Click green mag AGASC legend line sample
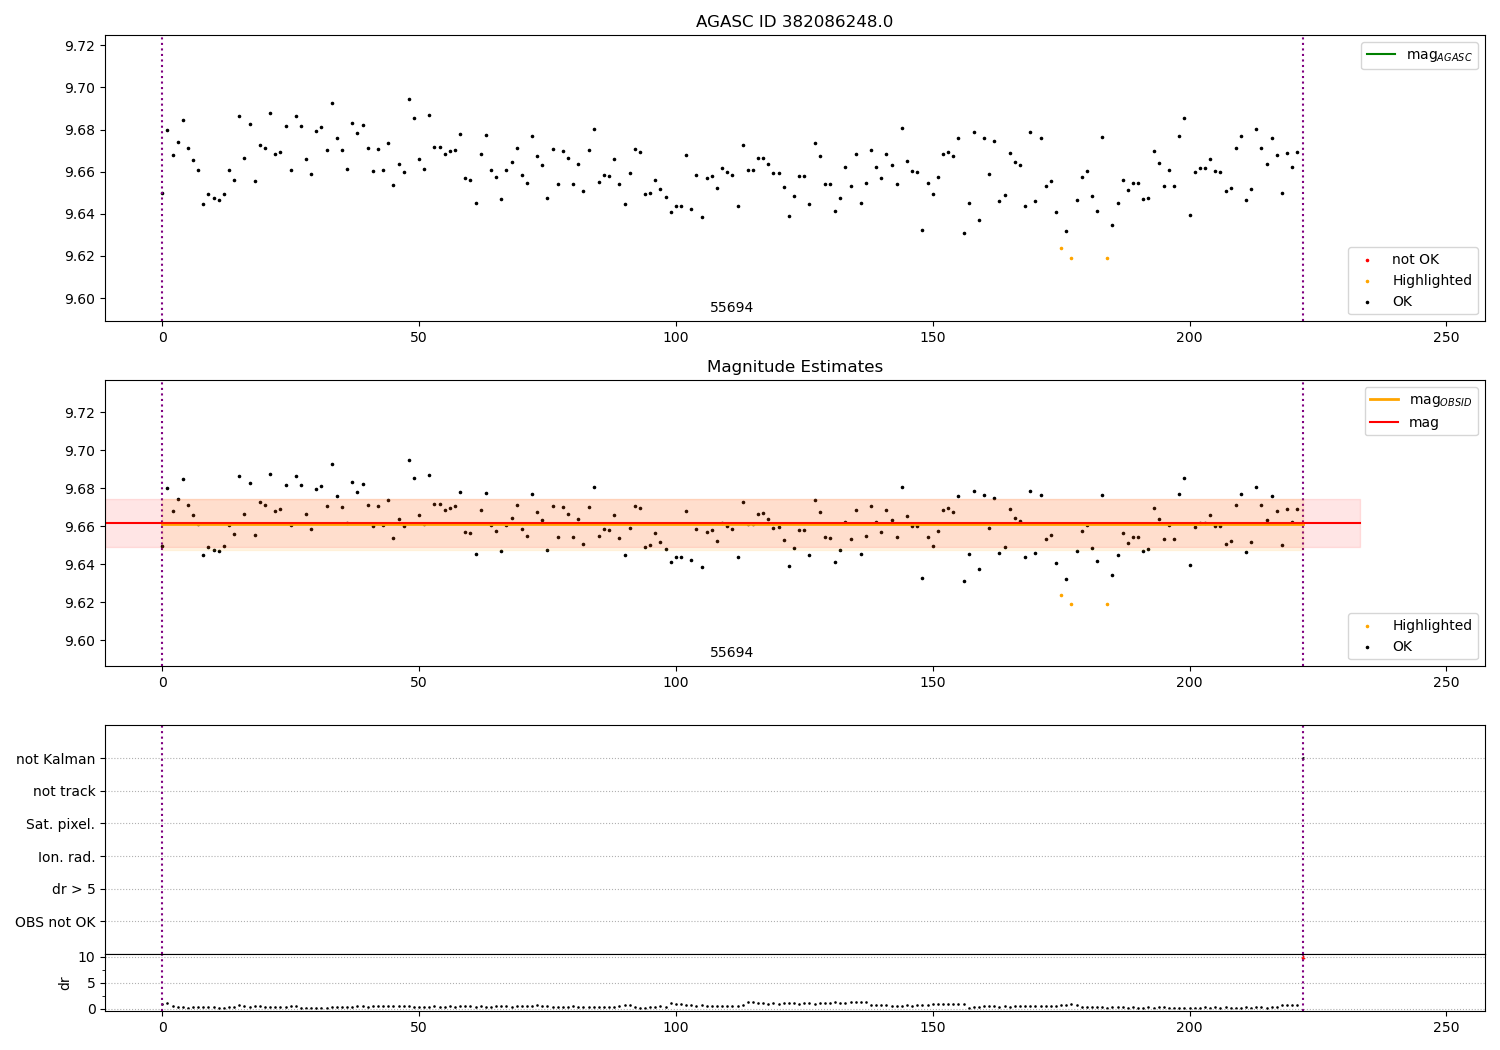 click(1381, 55)
